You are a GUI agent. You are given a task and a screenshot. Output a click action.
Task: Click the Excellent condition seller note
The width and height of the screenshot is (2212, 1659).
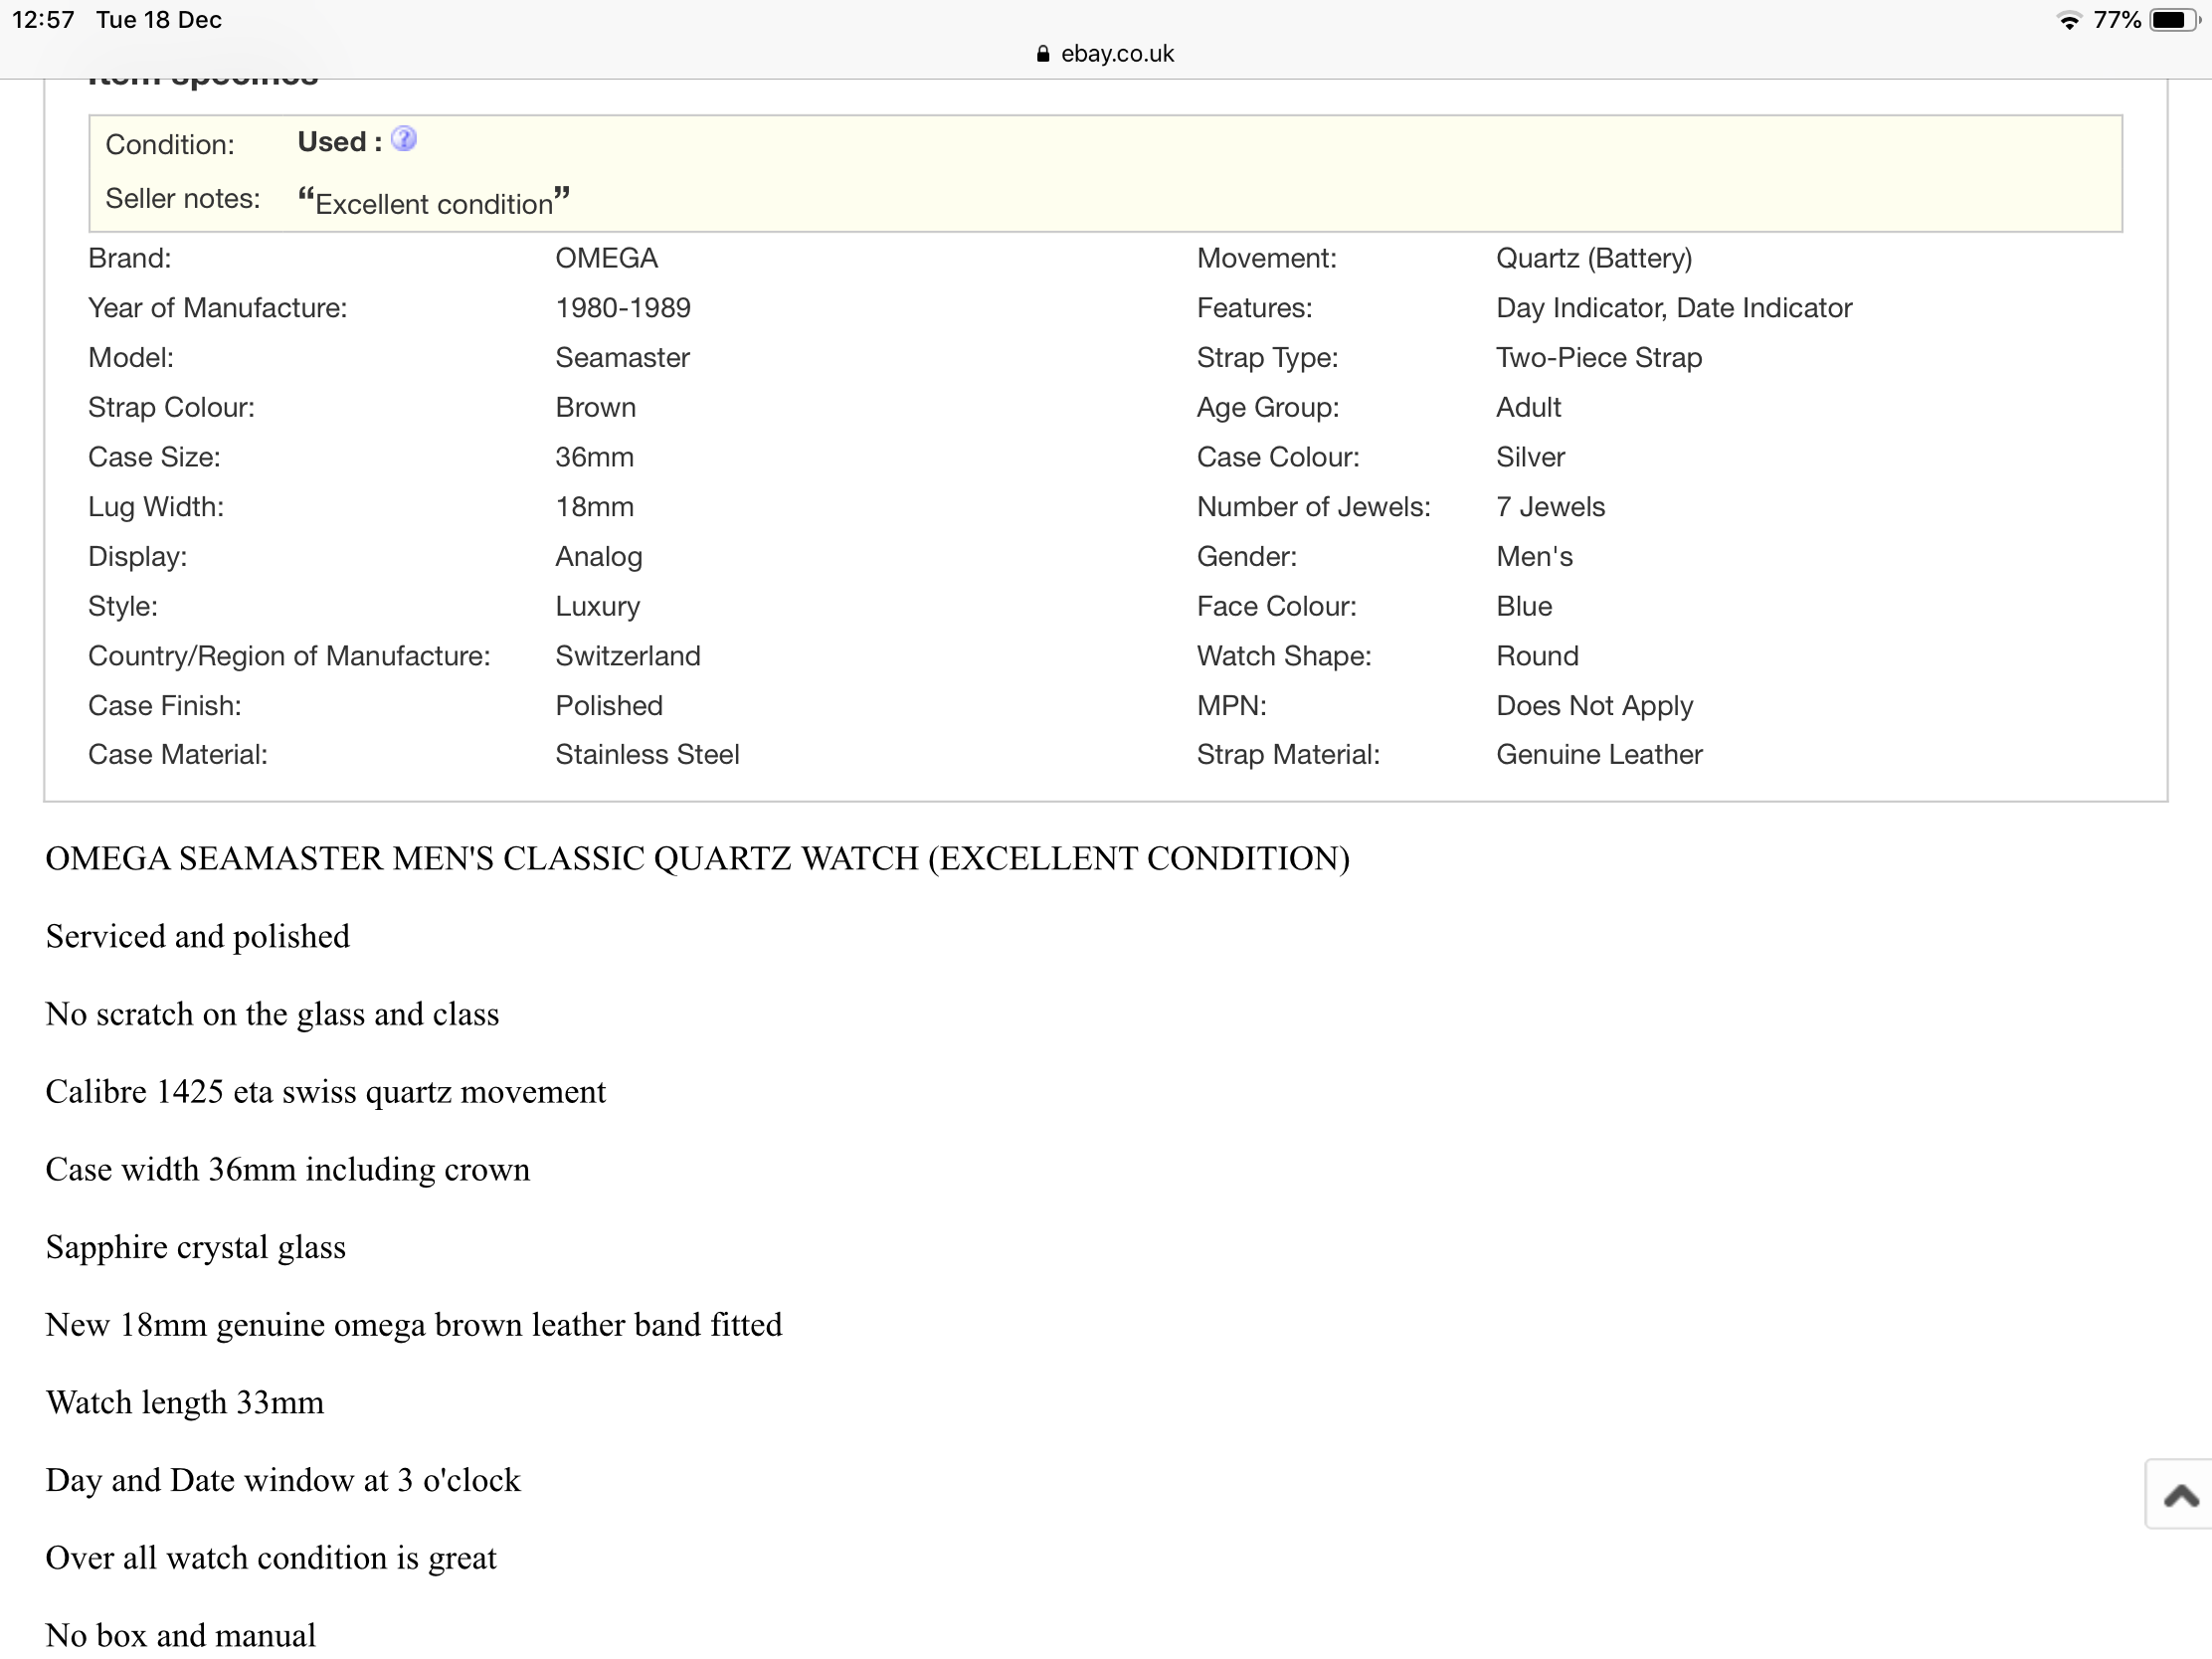point(433,203)
